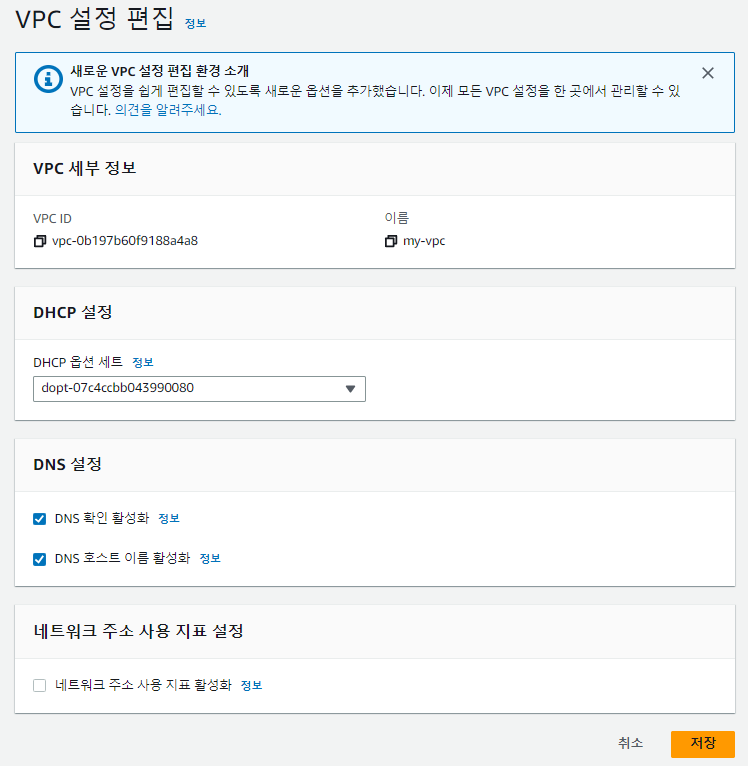Uncheck DNS 확인 활성화 checkbox
748x766 pixels.
coord(40,519)
